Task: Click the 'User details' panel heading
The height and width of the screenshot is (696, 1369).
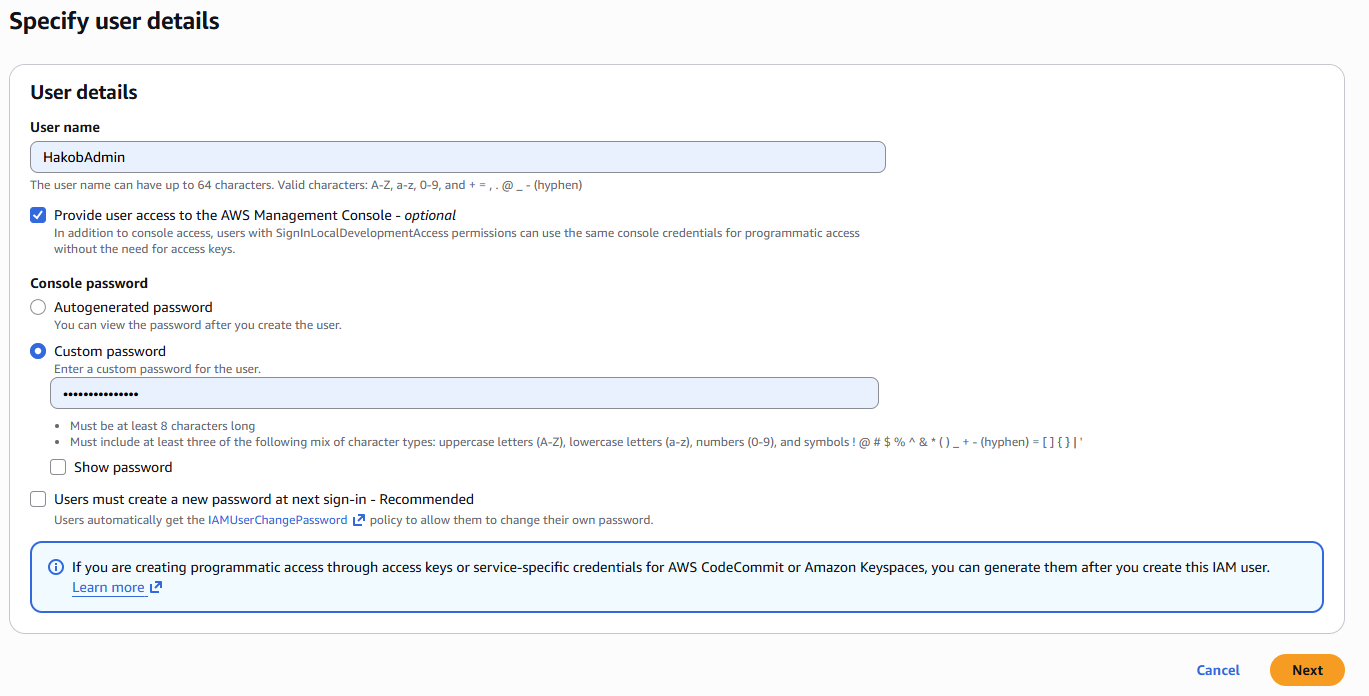Action: [x=84, y=92]
